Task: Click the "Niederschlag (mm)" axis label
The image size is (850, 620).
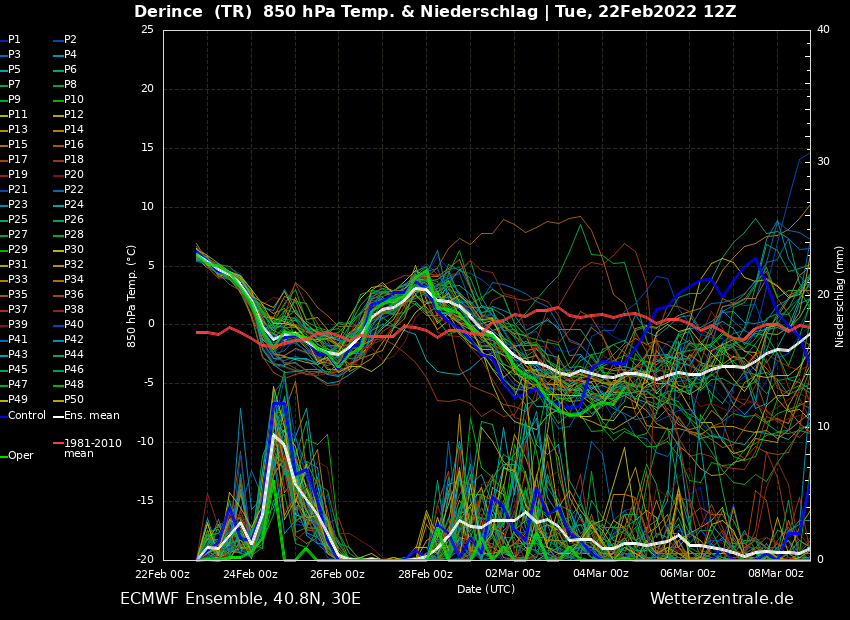Action: (x=839, y=296)
